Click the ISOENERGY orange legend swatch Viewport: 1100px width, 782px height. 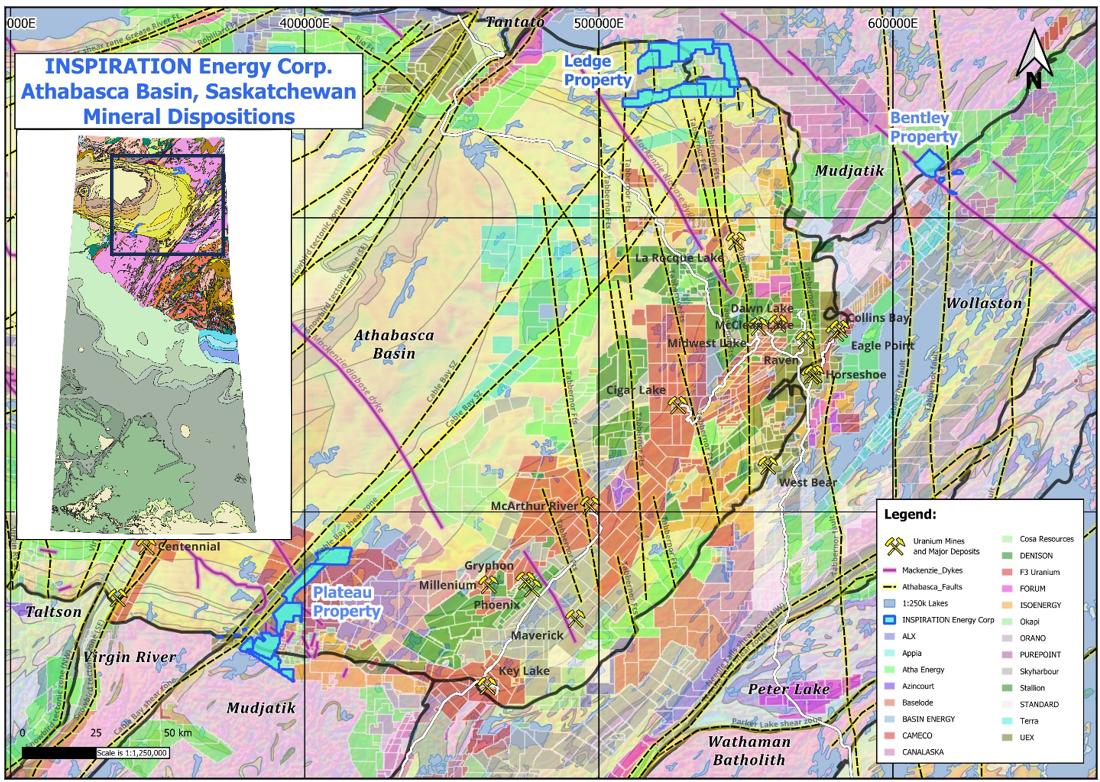click(1007, 605)
